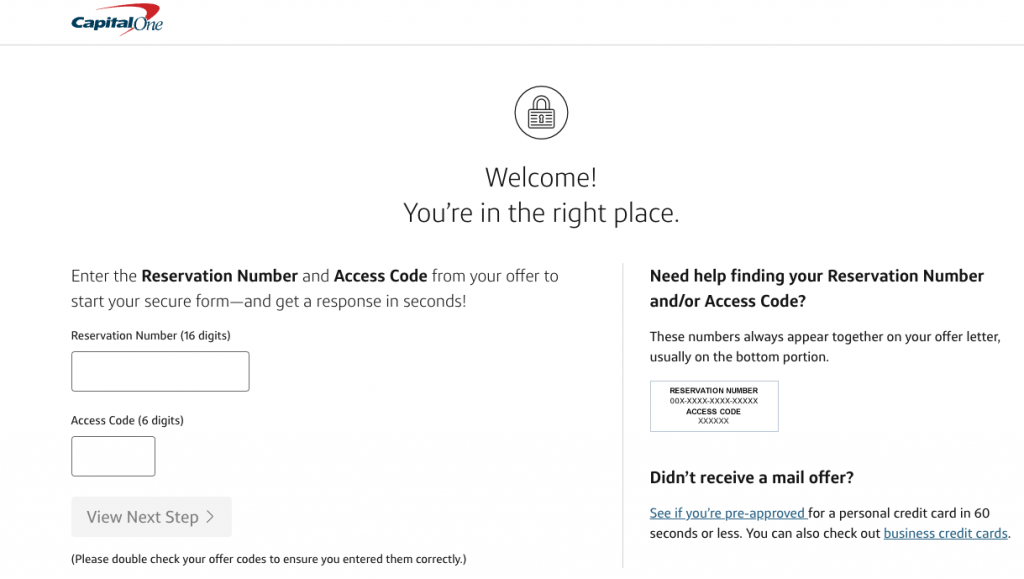Click the "Didn't receive a mail offer?" heading

point(751,477)
